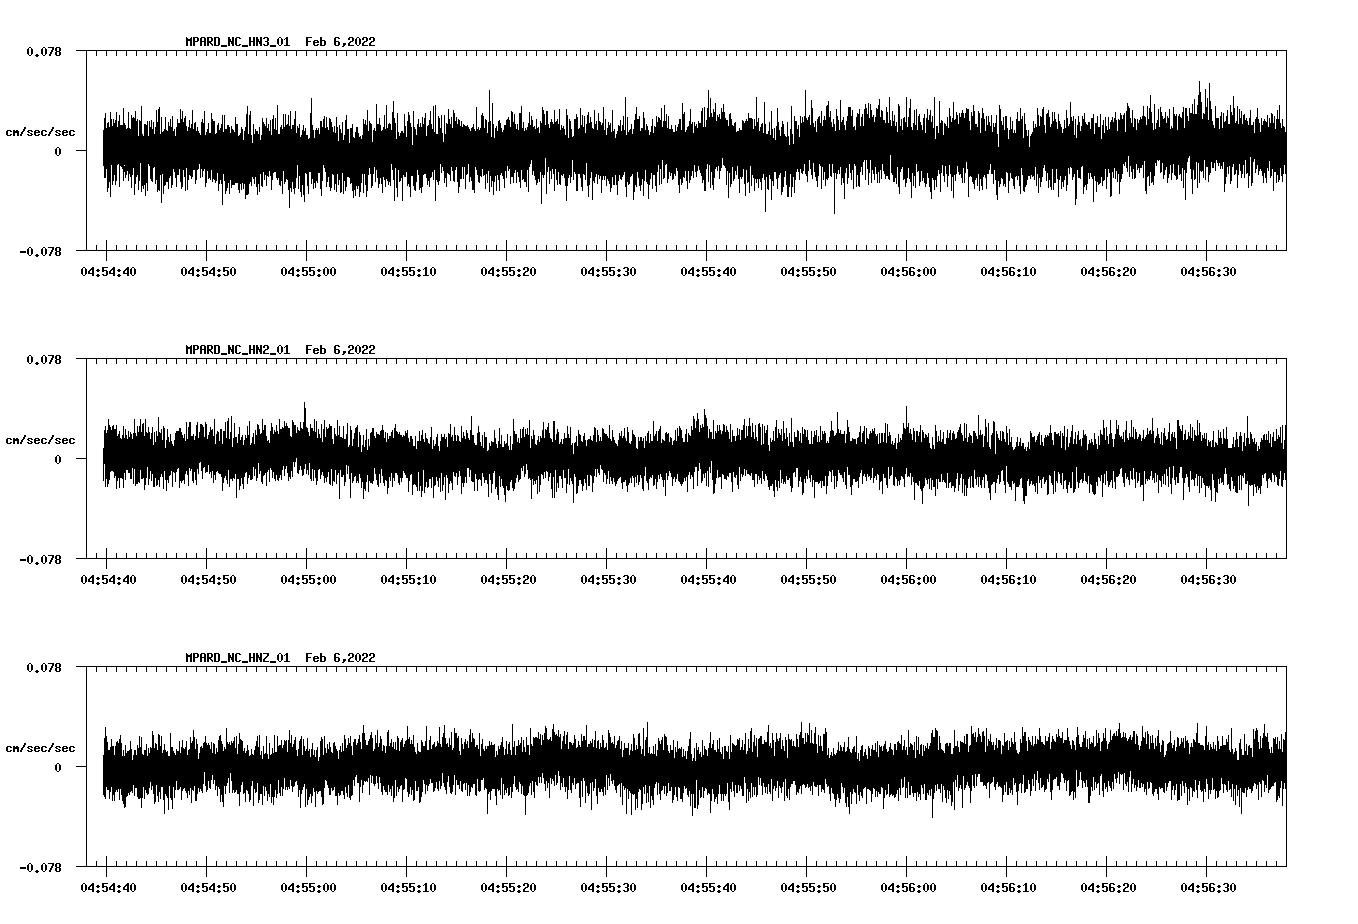Click the 0.078 upper limit on HN3 axis
Image resolution: width=1358 pixels, height=924 pixels.
[x=43, y=51]
